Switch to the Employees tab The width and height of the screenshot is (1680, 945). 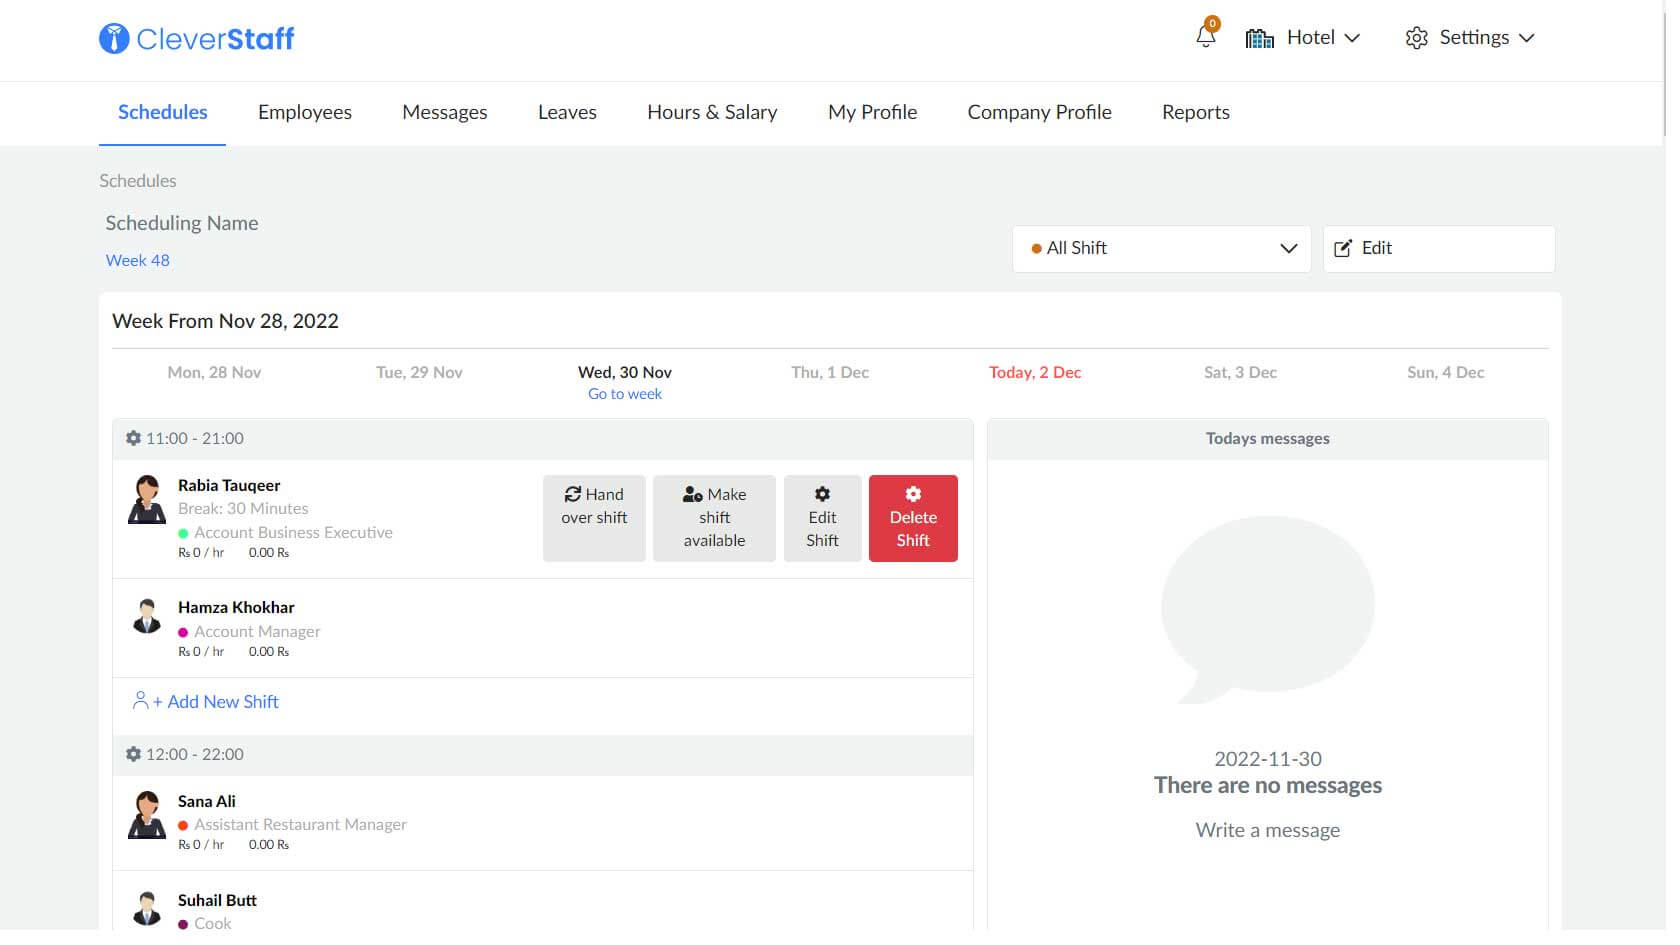click(305, 112)
